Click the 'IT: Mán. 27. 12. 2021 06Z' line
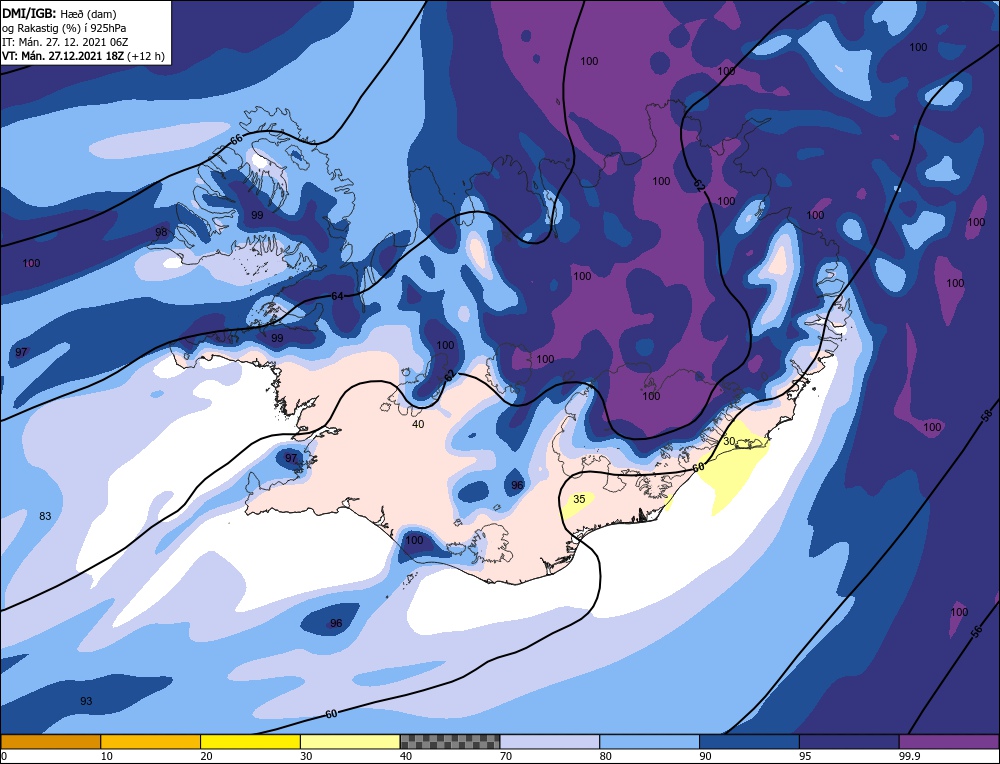This screenshot has height=764, width=1000. [65, 42]
